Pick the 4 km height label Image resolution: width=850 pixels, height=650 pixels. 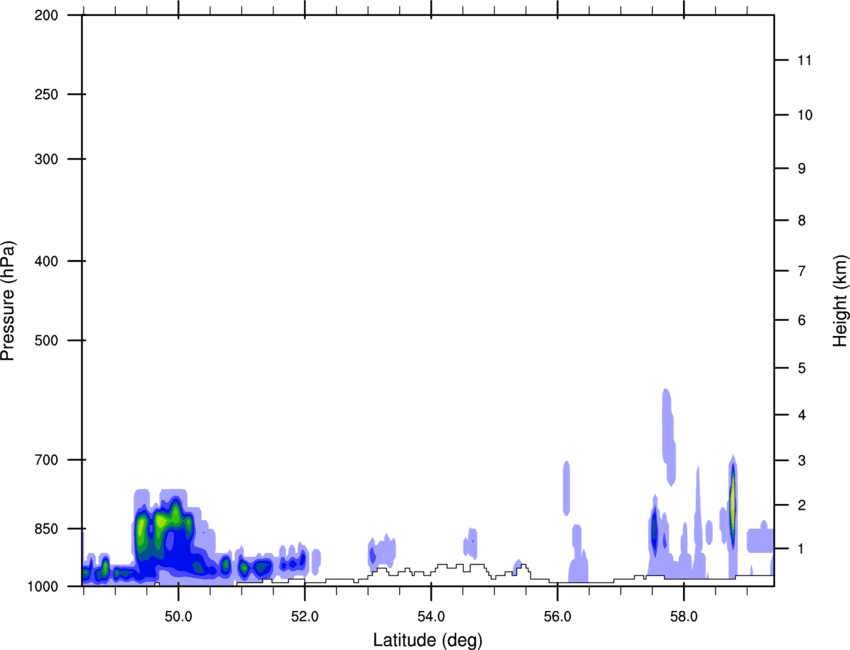tap(802, 415)
